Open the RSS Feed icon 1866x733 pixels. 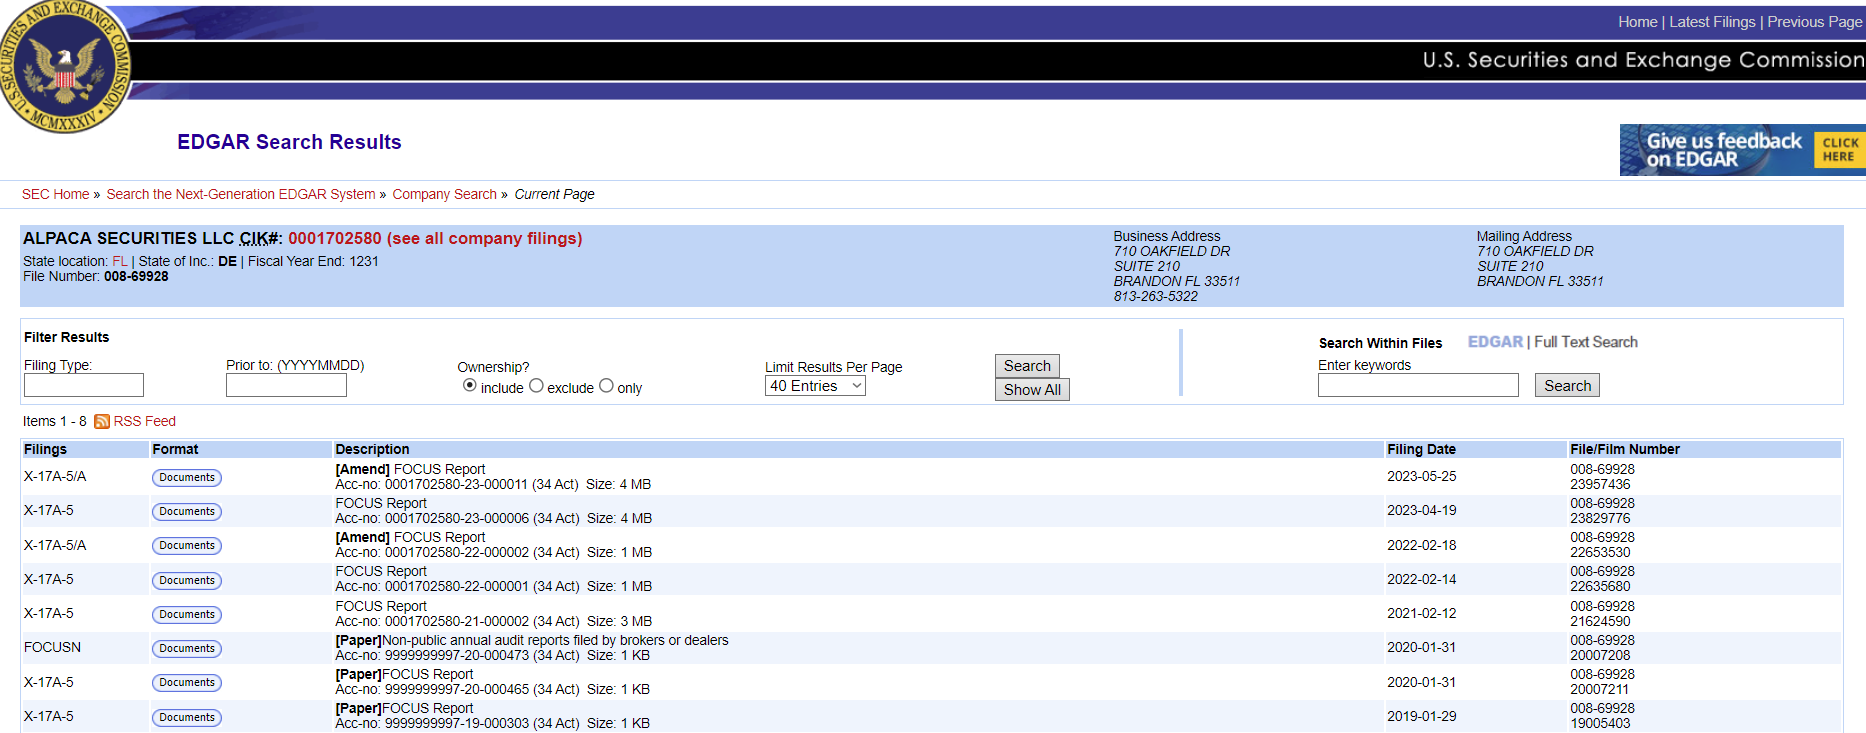[101, 422]
